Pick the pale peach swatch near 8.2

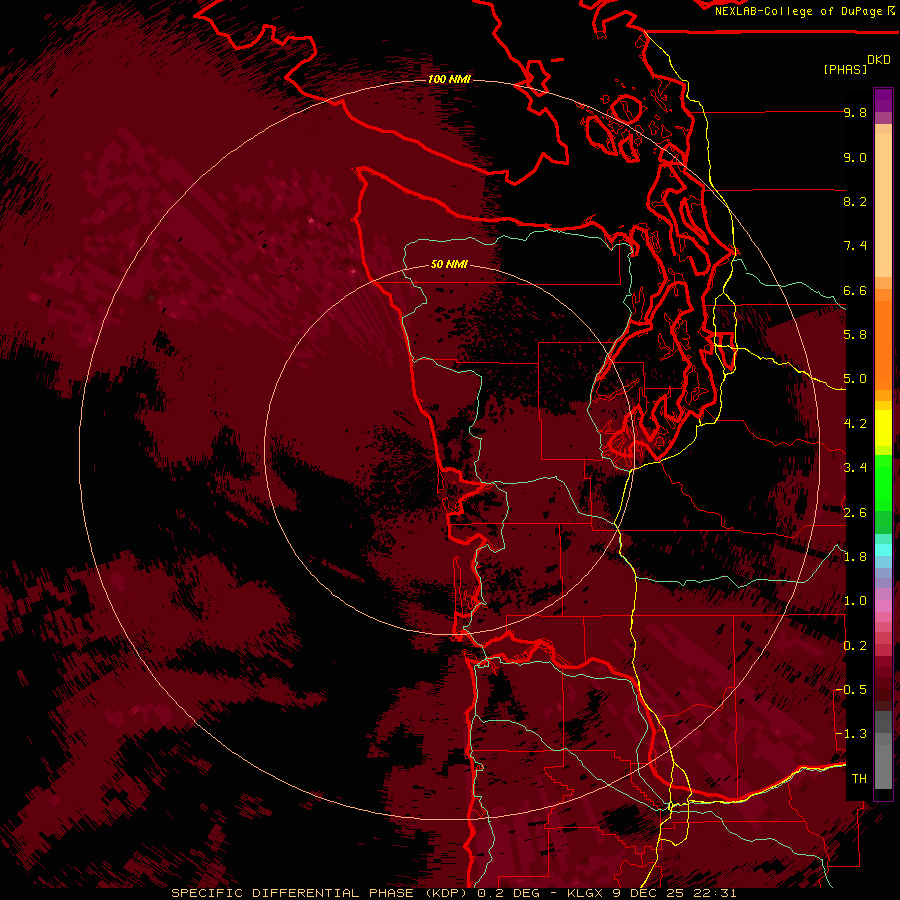[883, 205]
